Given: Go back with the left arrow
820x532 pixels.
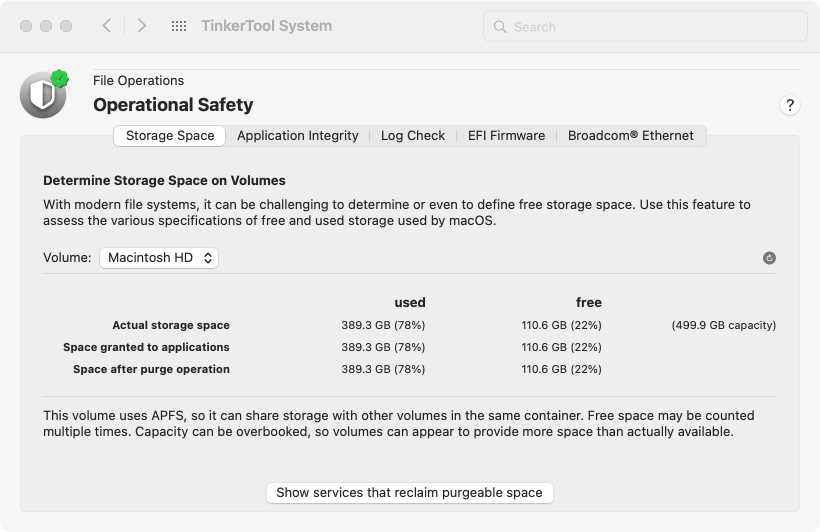Looking at the screenshot, I should point(107,26).
